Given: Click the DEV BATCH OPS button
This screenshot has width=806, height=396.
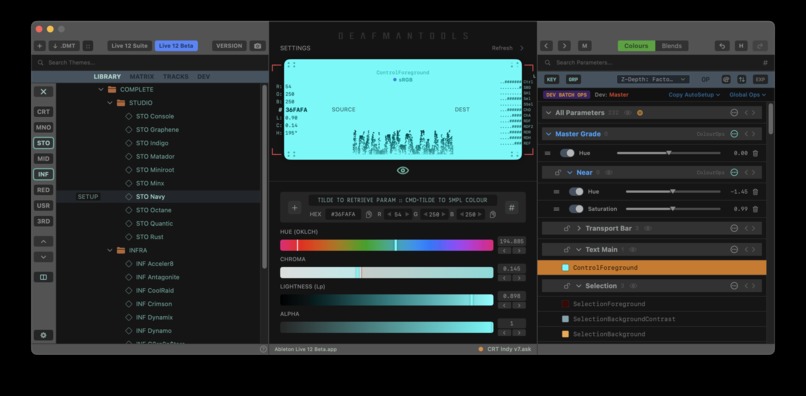Looking at the screenshot, I should click(x=566, y=95).
